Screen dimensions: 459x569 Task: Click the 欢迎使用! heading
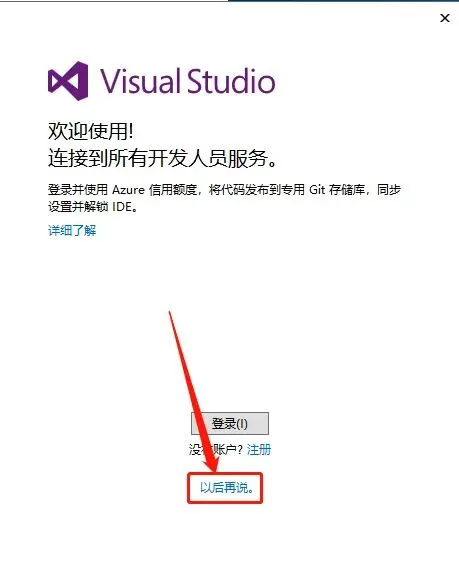coord(90,131)
